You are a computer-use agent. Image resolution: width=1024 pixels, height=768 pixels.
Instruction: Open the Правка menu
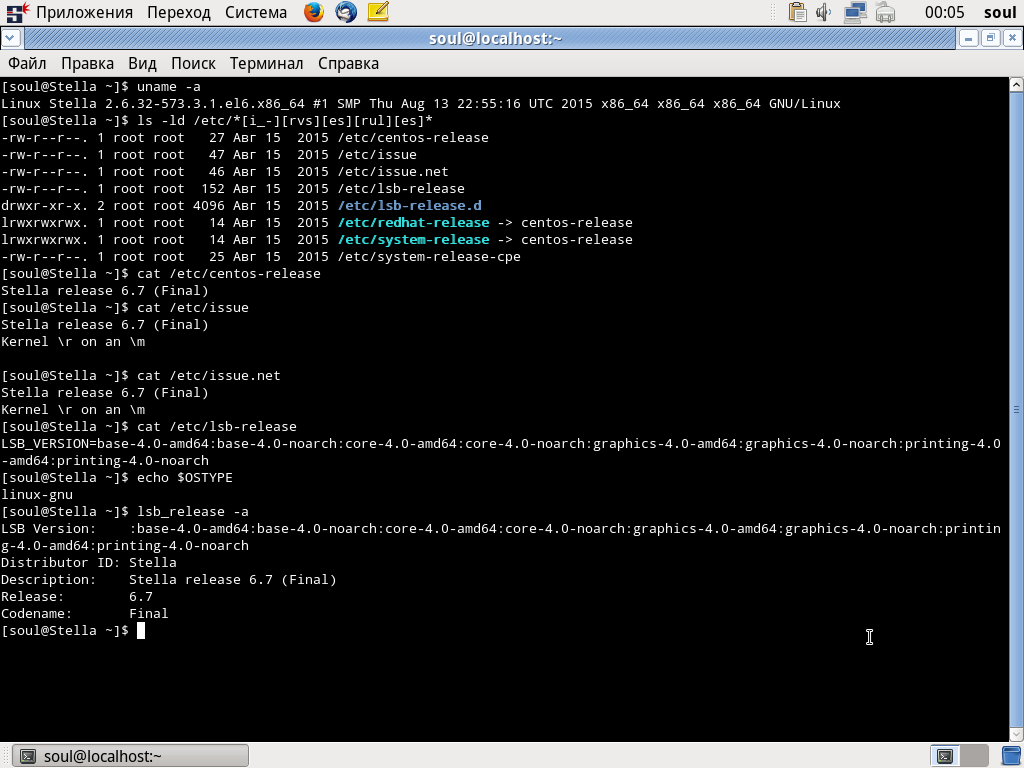tap(88, 63)
